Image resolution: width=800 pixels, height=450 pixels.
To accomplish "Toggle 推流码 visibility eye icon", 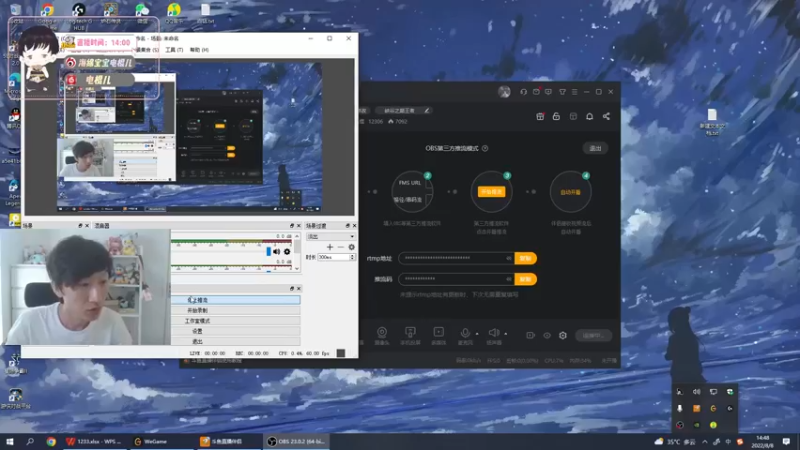I will tap(509, 279).
